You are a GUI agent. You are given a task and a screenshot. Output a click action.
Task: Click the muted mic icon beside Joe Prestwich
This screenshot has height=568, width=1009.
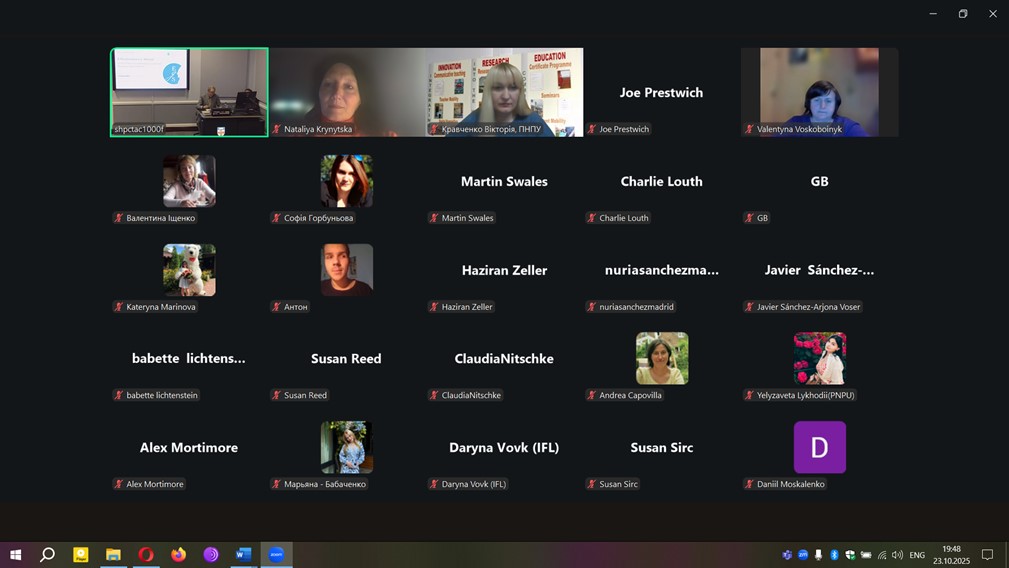[592, 129]
